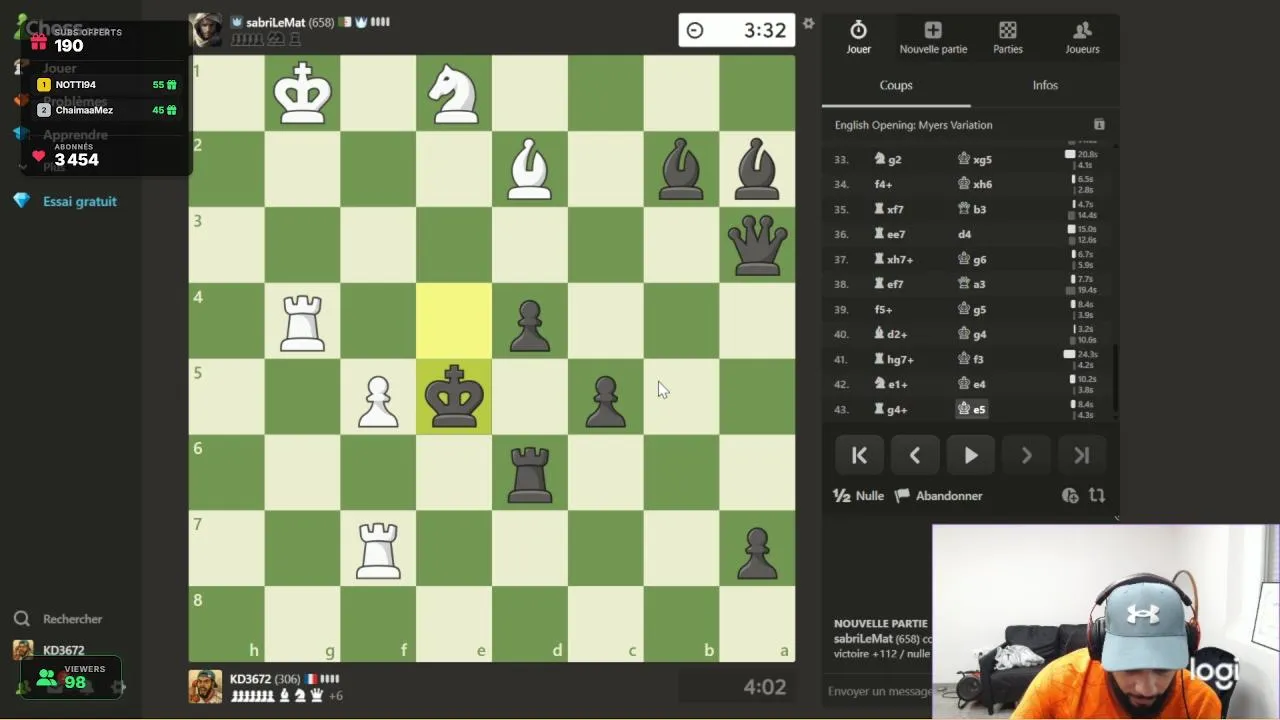This screenshot has width=1280, height=720.
Task: Switch to the Parties tab
Action: (1008, 37)
